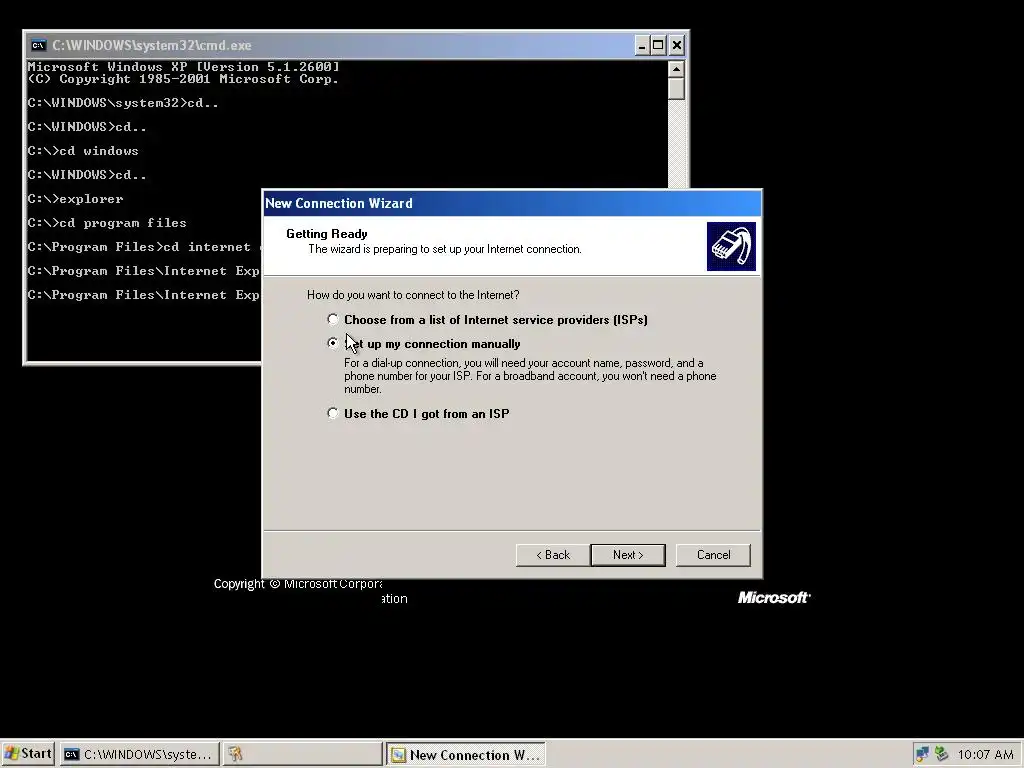This screenshot has height=768, width=1024.
Task: Click the dial-up connection description paragraph
Action: 530,376
